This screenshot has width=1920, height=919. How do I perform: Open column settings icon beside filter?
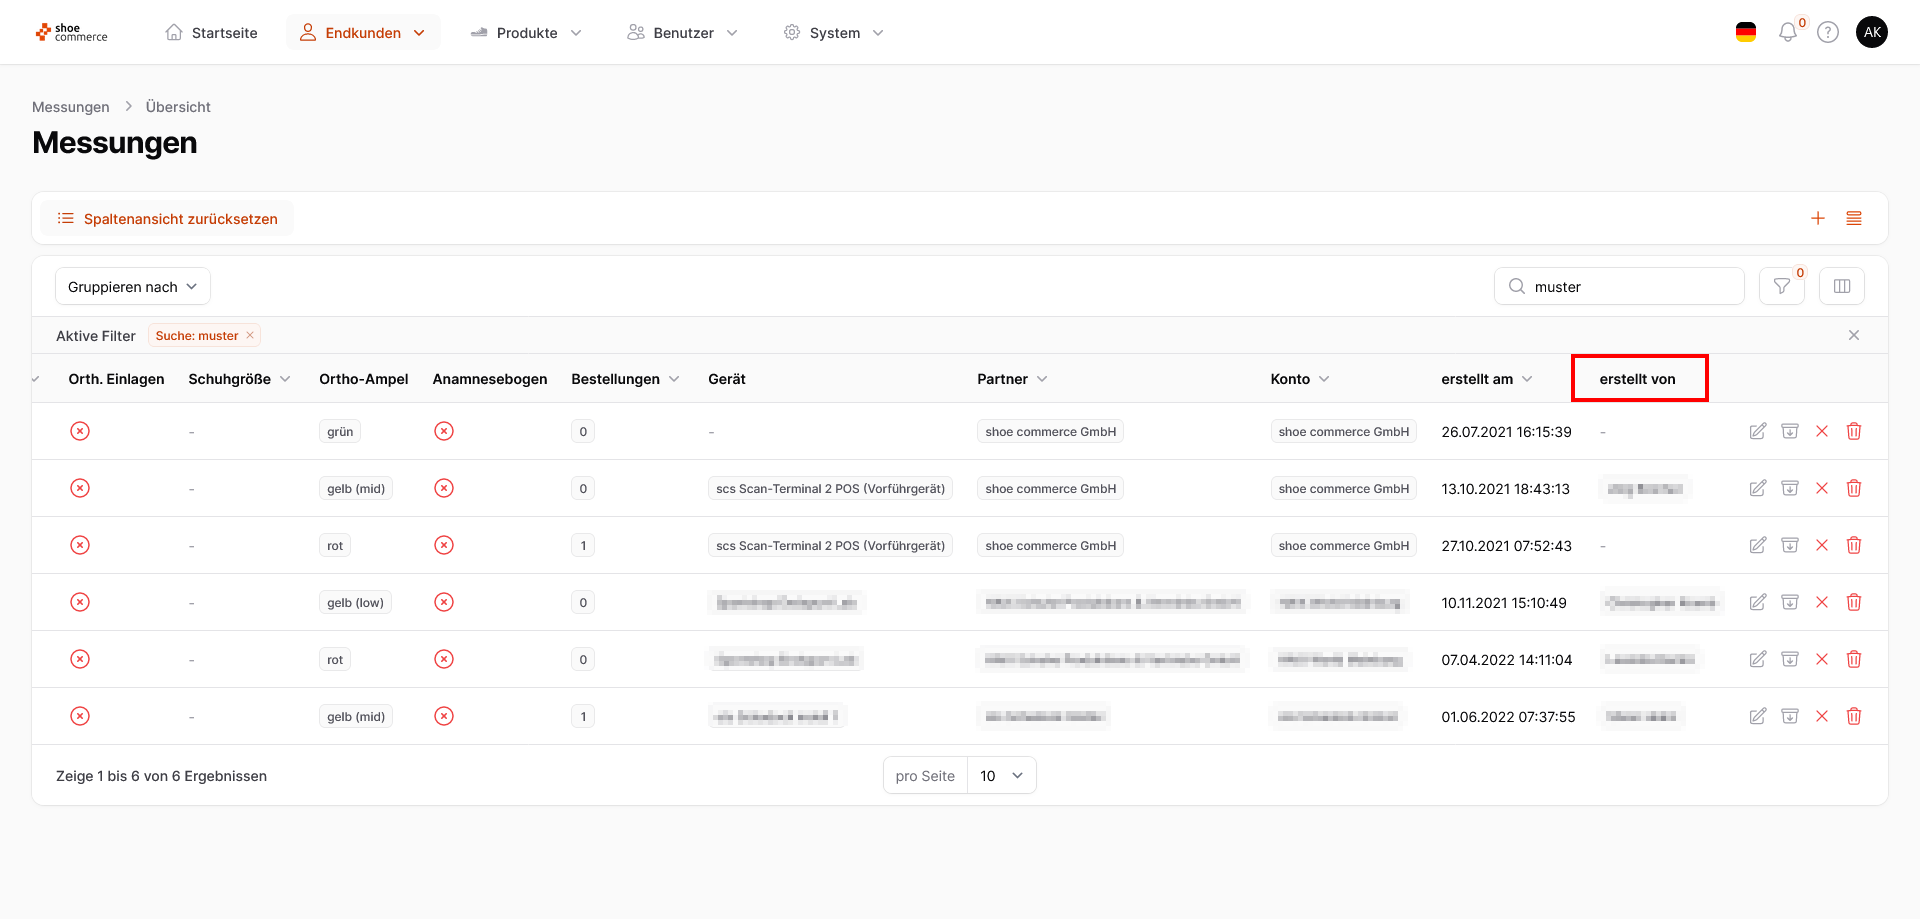[1842, 287]
